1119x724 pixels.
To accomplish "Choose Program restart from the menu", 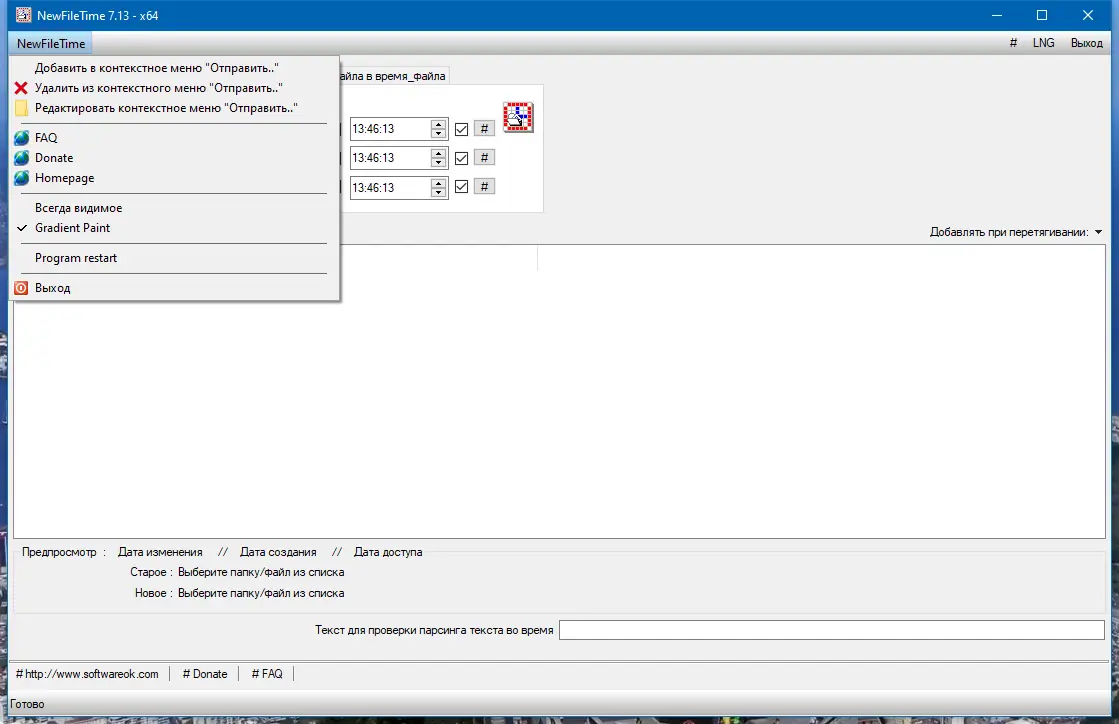I will click(x=174, y=258).
